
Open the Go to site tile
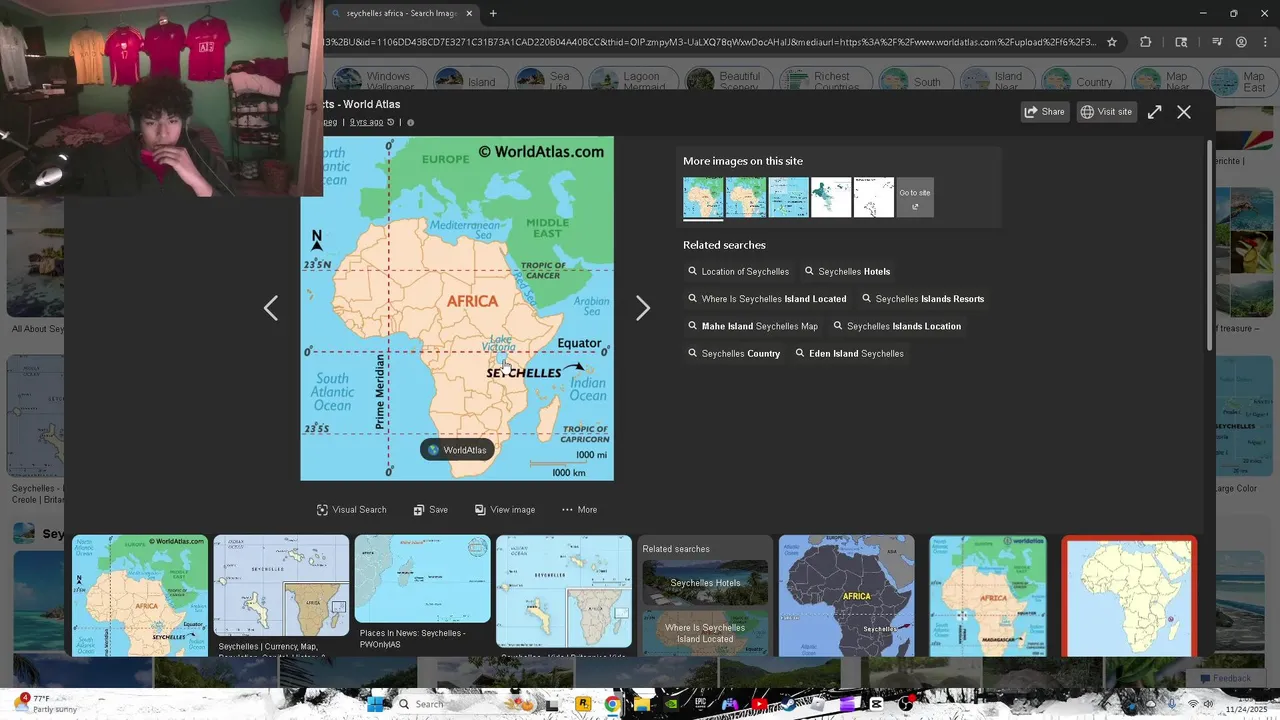tap(915, 198)
